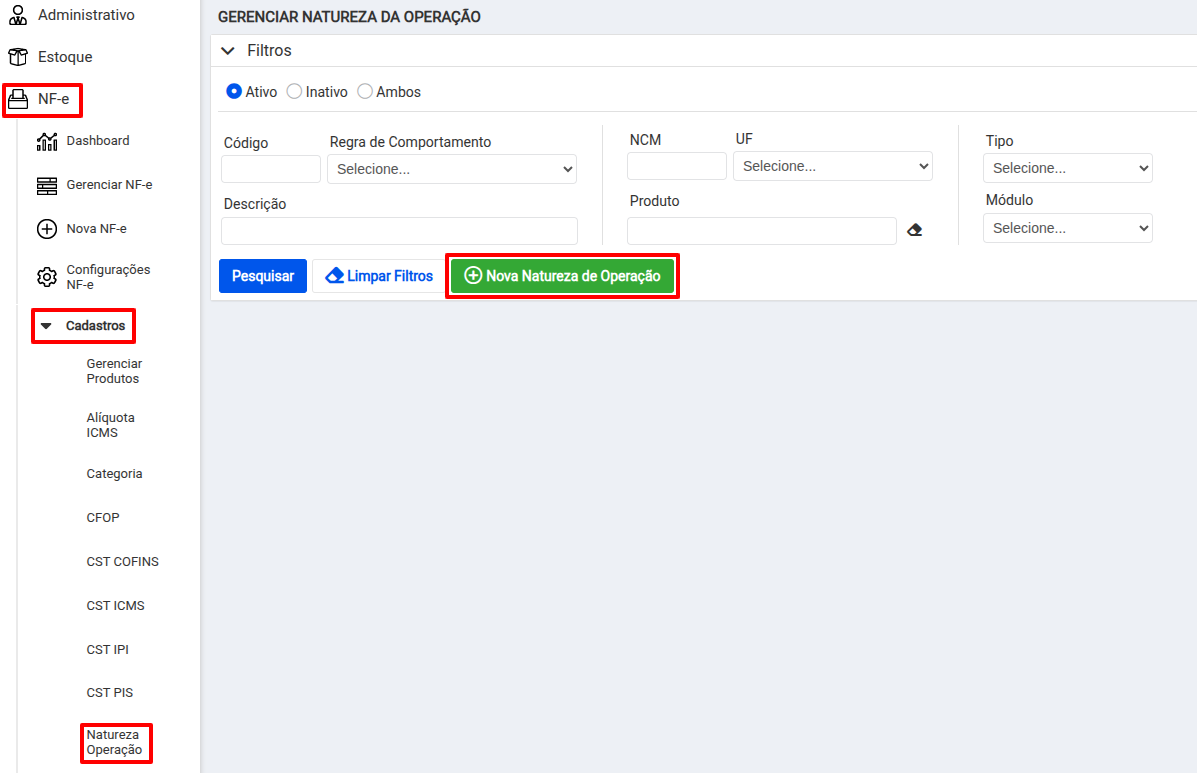Click the Pesquisar button
Viewport: 1197px width, 773px height.
tap(263, 276)
